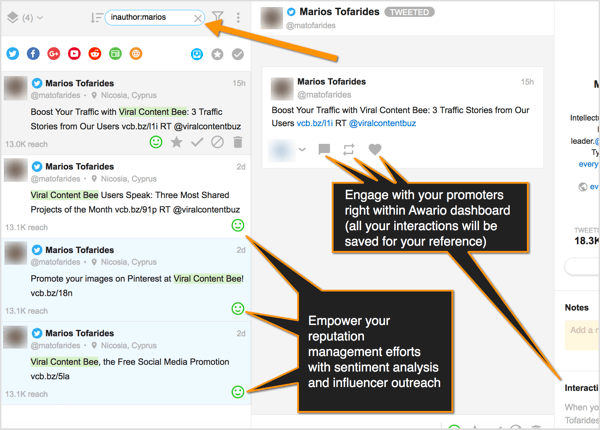Expand account switcher chevron under tweet
This screenshot has width=600, height=430.
click(302, 149)
